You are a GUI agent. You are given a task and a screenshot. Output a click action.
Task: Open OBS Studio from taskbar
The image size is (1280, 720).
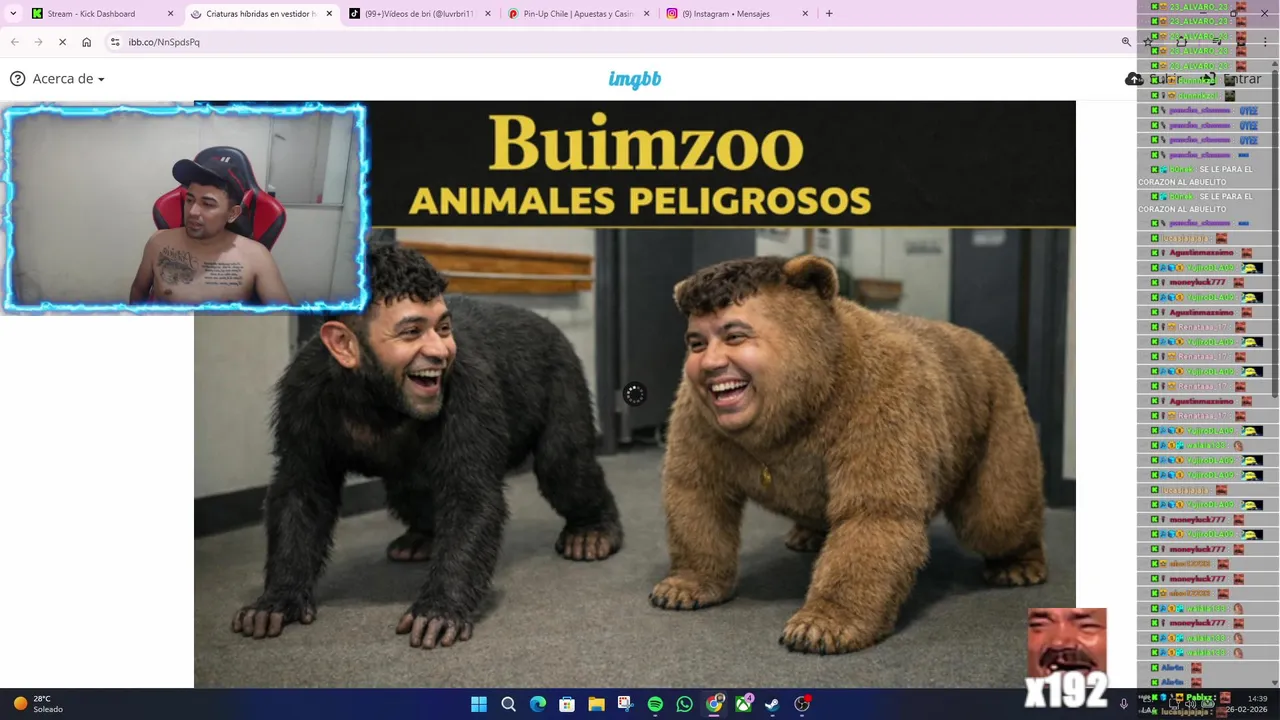(802, 704)
